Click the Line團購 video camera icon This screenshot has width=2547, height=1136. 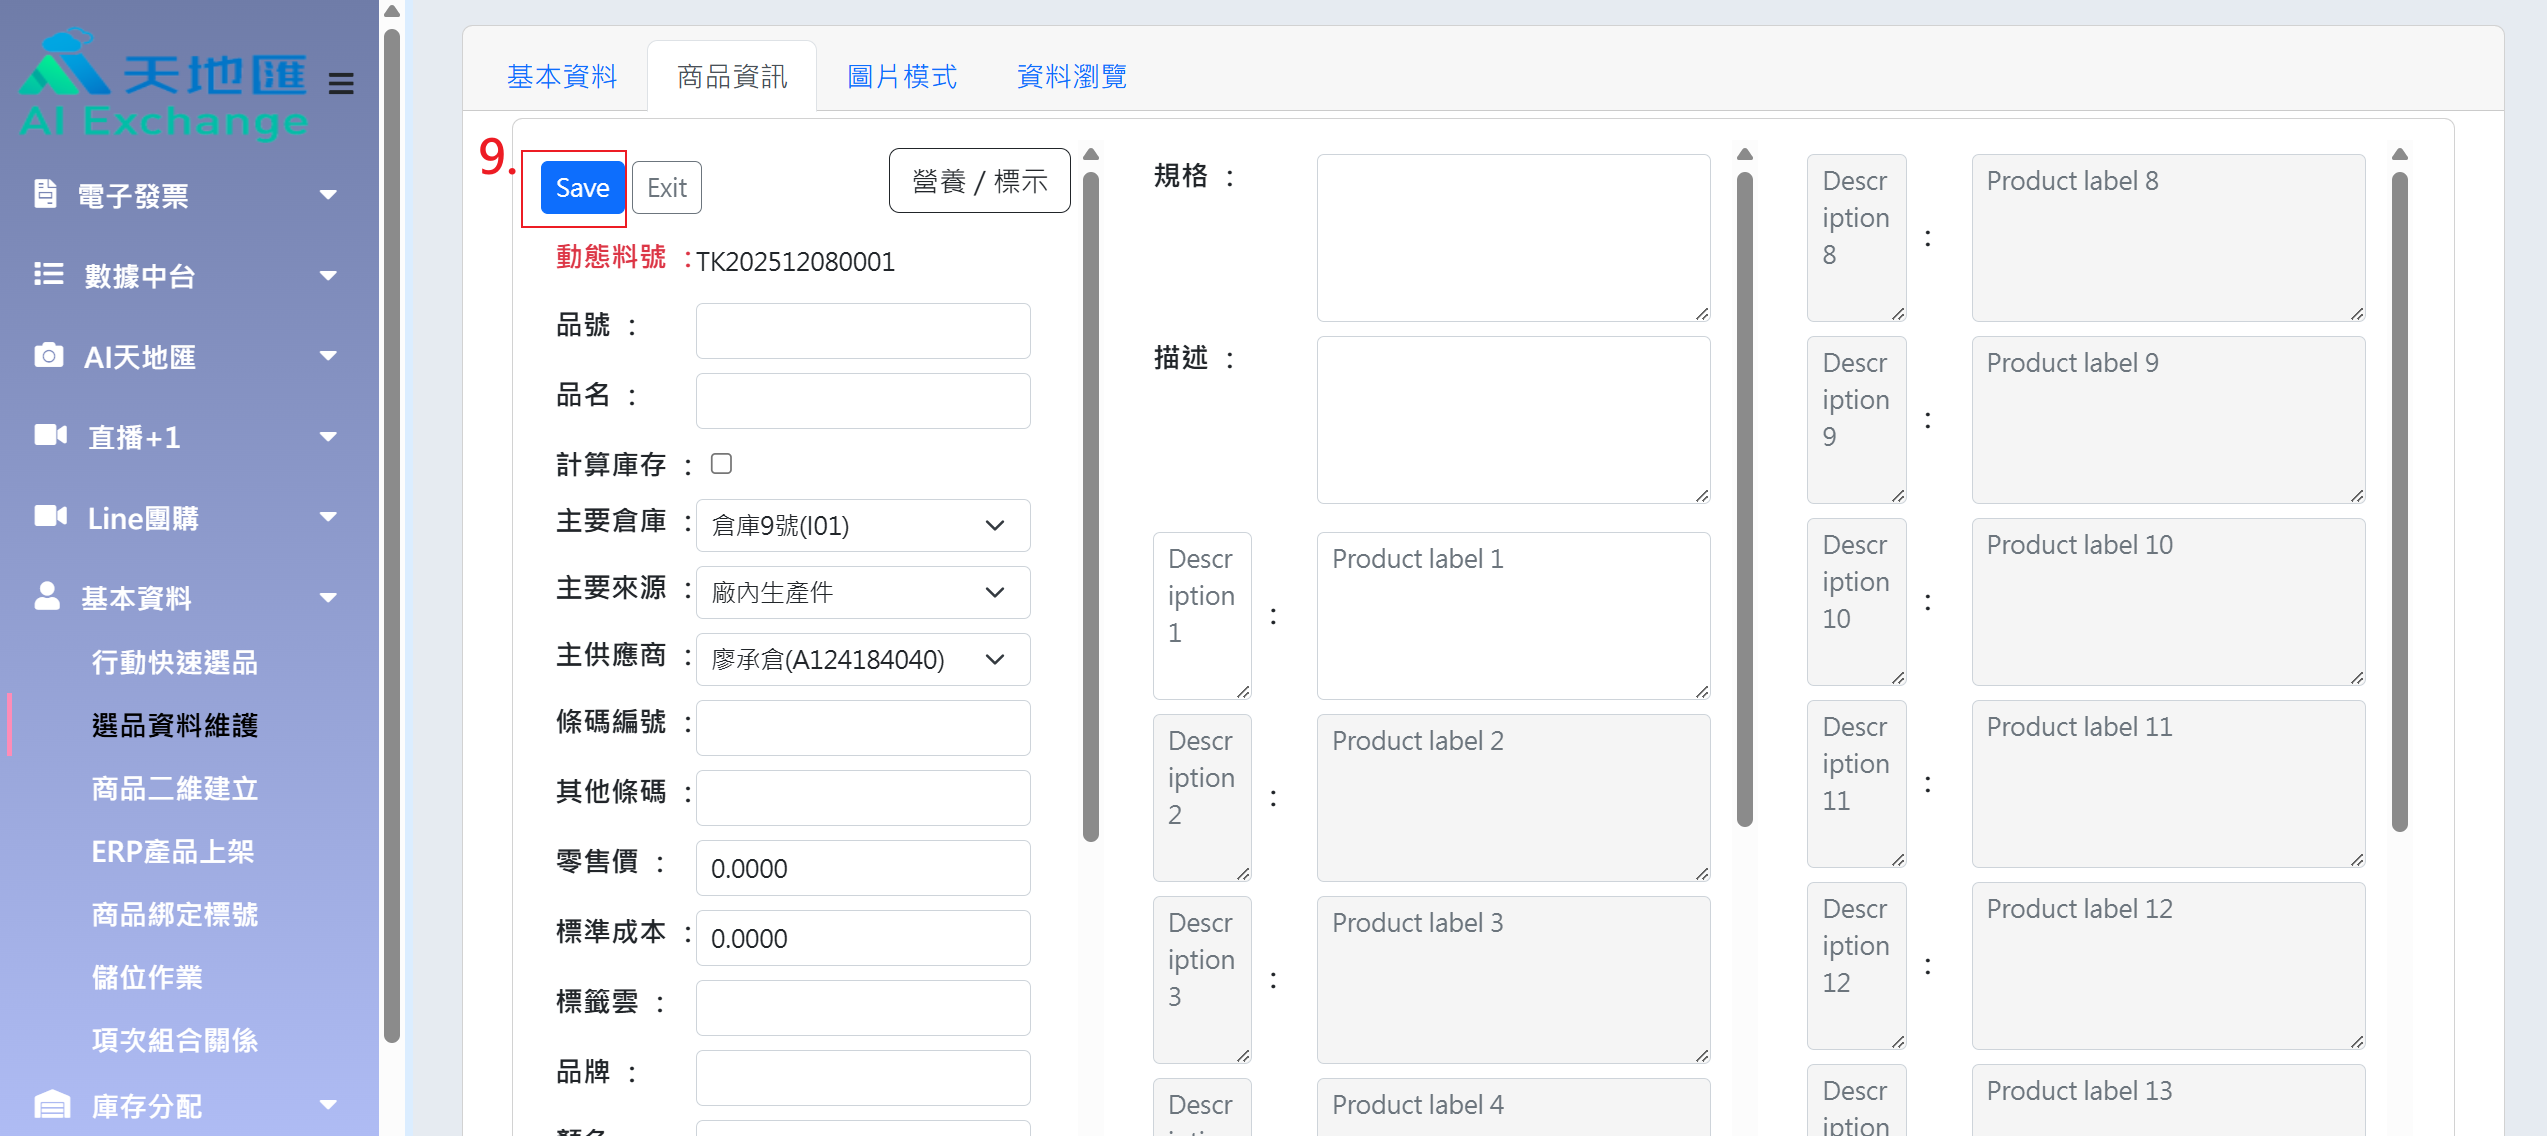pyautogui.click(x=50, y=516)
